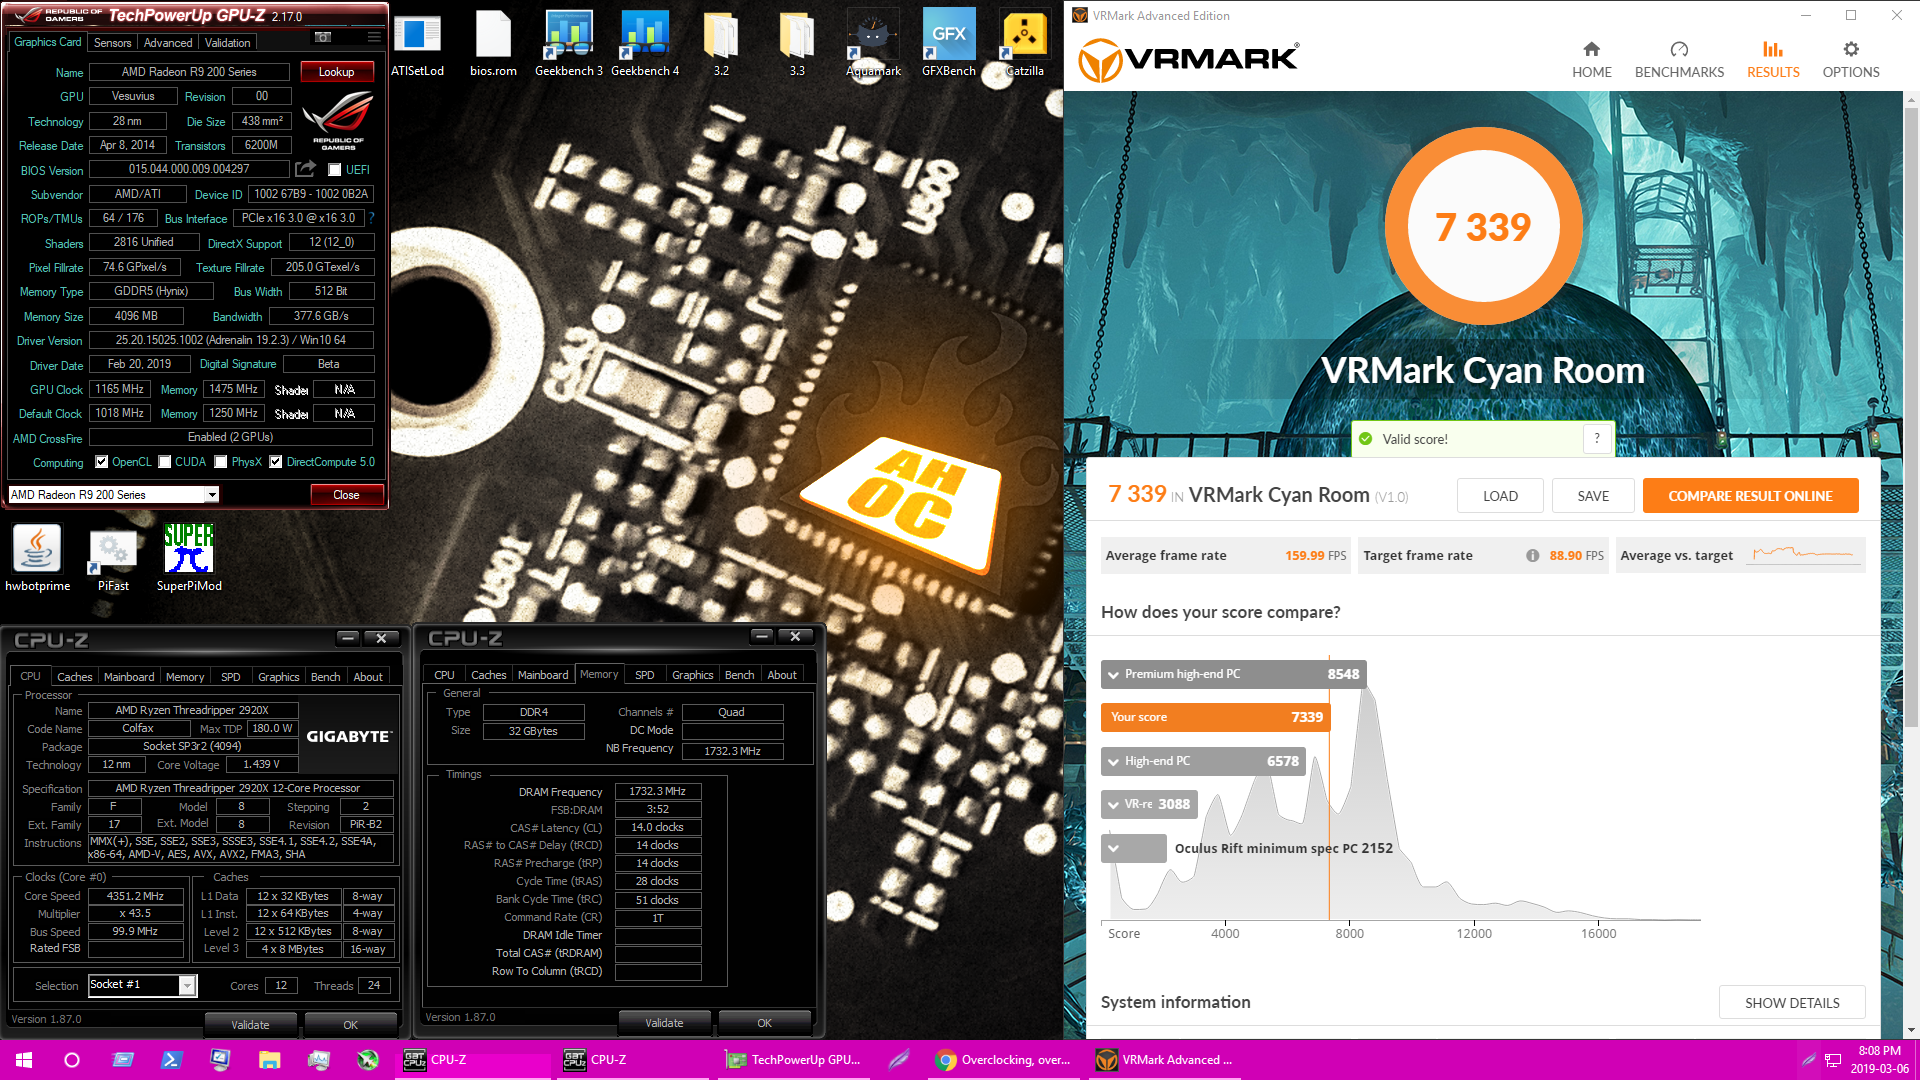Toggle PhysX checkbox in GPU-Z

click(x=221, y=462)
